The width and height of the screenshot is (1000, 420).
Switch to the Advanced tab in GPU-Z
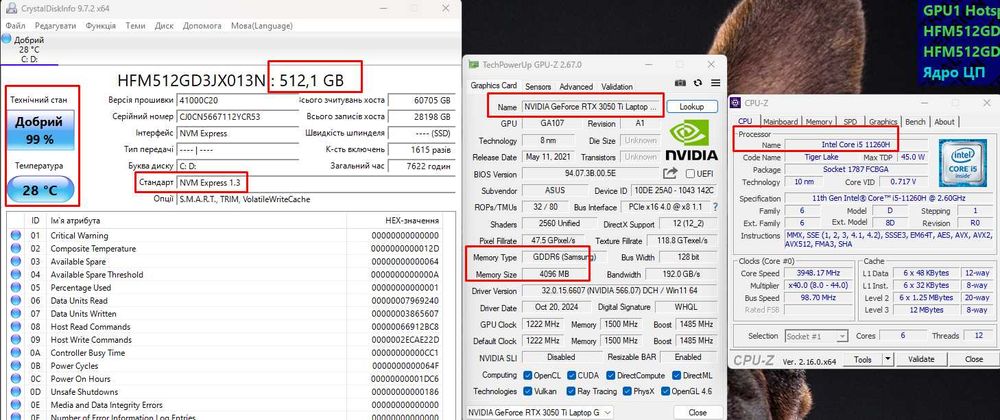[576, 87]
